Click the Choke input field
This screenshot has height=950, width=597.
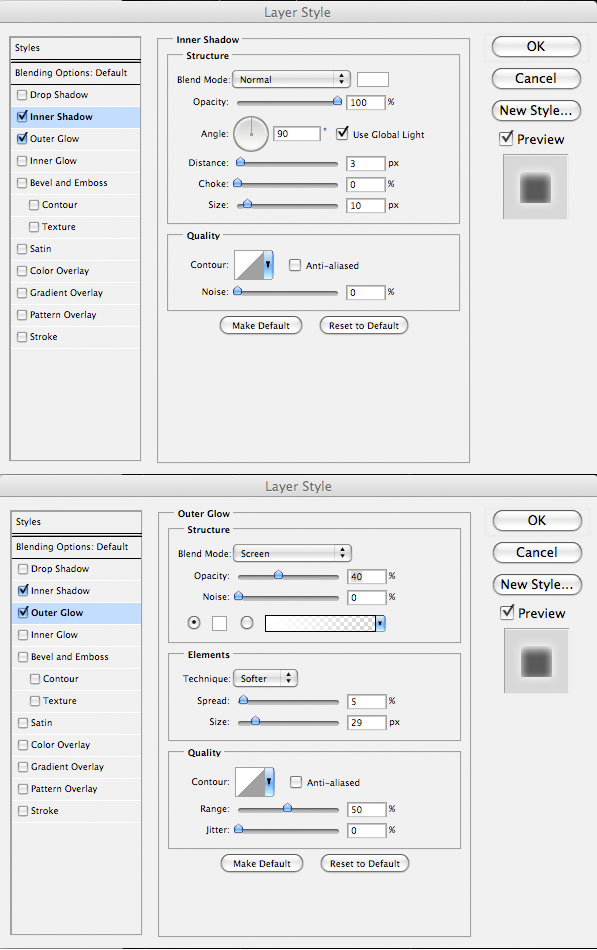366,184
